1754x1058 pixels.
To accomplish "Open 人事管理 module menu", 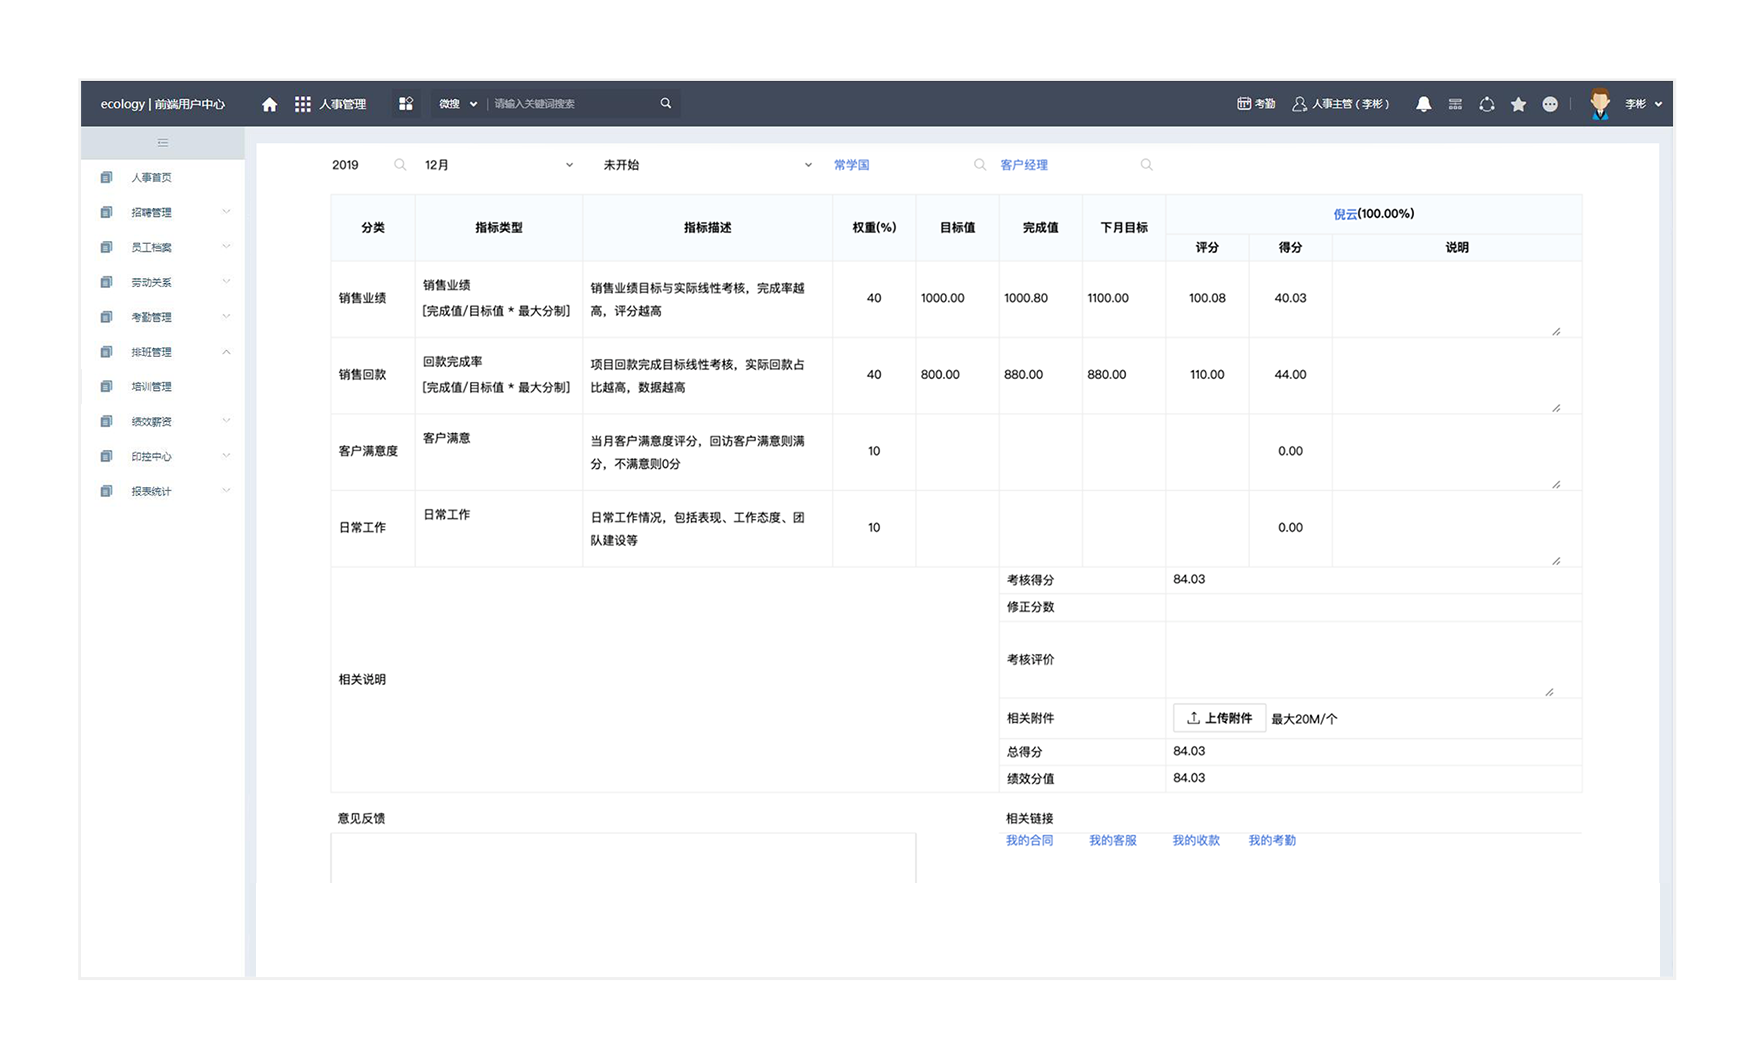I will [x=343, y=104].
